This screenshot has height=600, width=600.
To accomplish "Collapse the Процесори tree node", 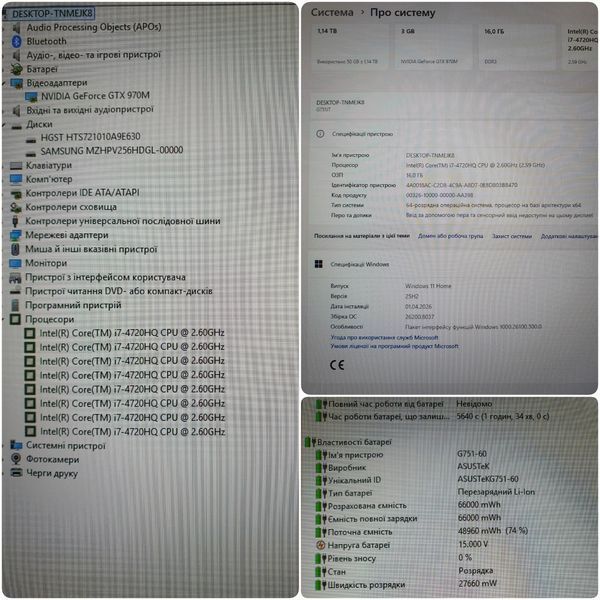I will (5, 319).
